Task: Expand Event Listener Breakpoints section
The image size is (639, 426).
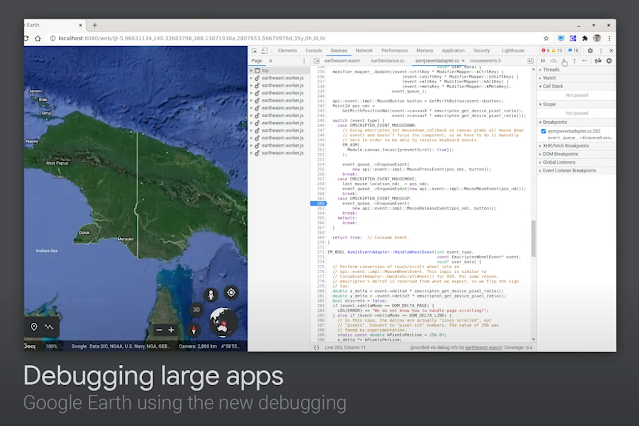Action: (576, 171)
